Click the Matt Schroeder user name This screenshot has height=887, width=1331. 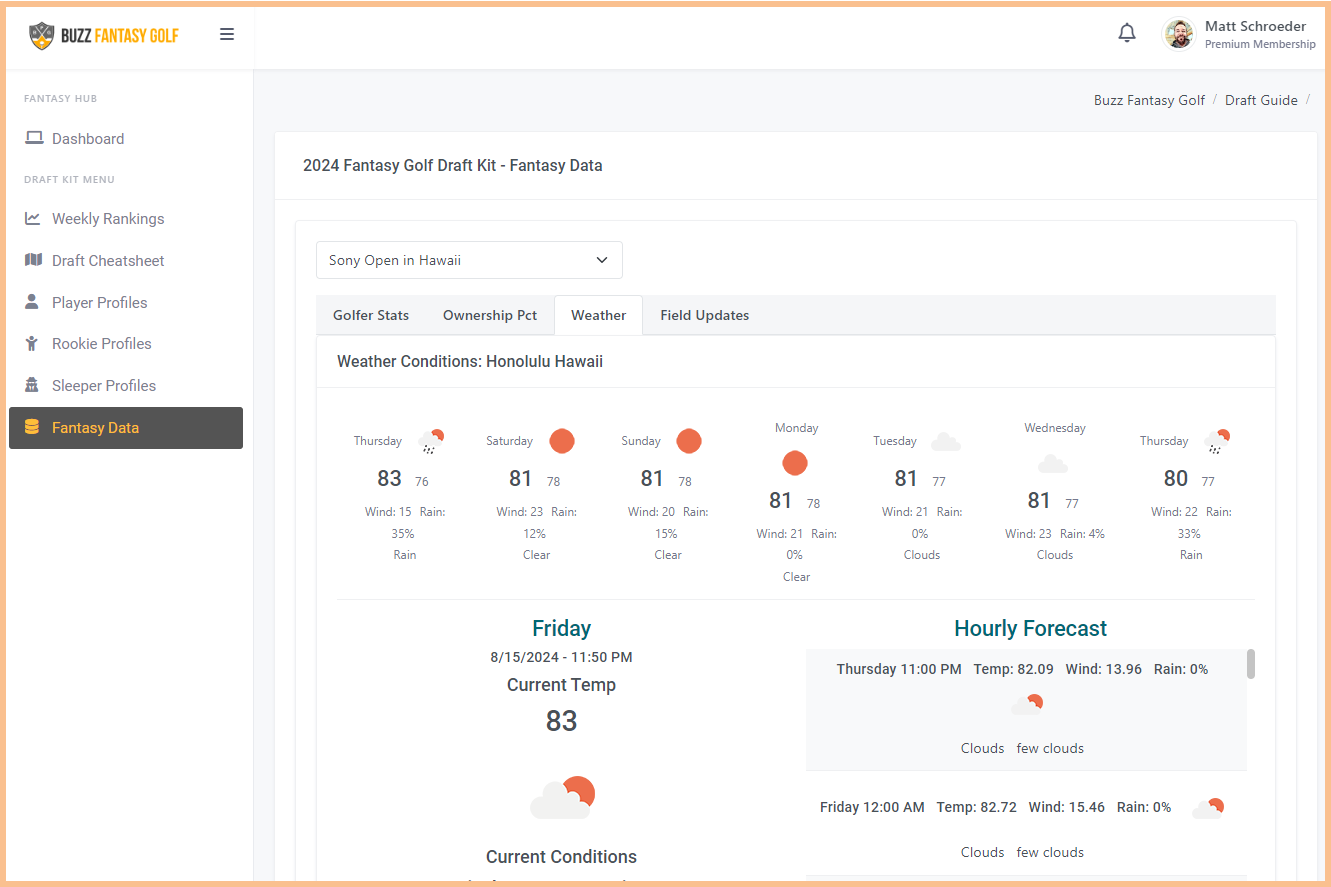[1255, 26]
